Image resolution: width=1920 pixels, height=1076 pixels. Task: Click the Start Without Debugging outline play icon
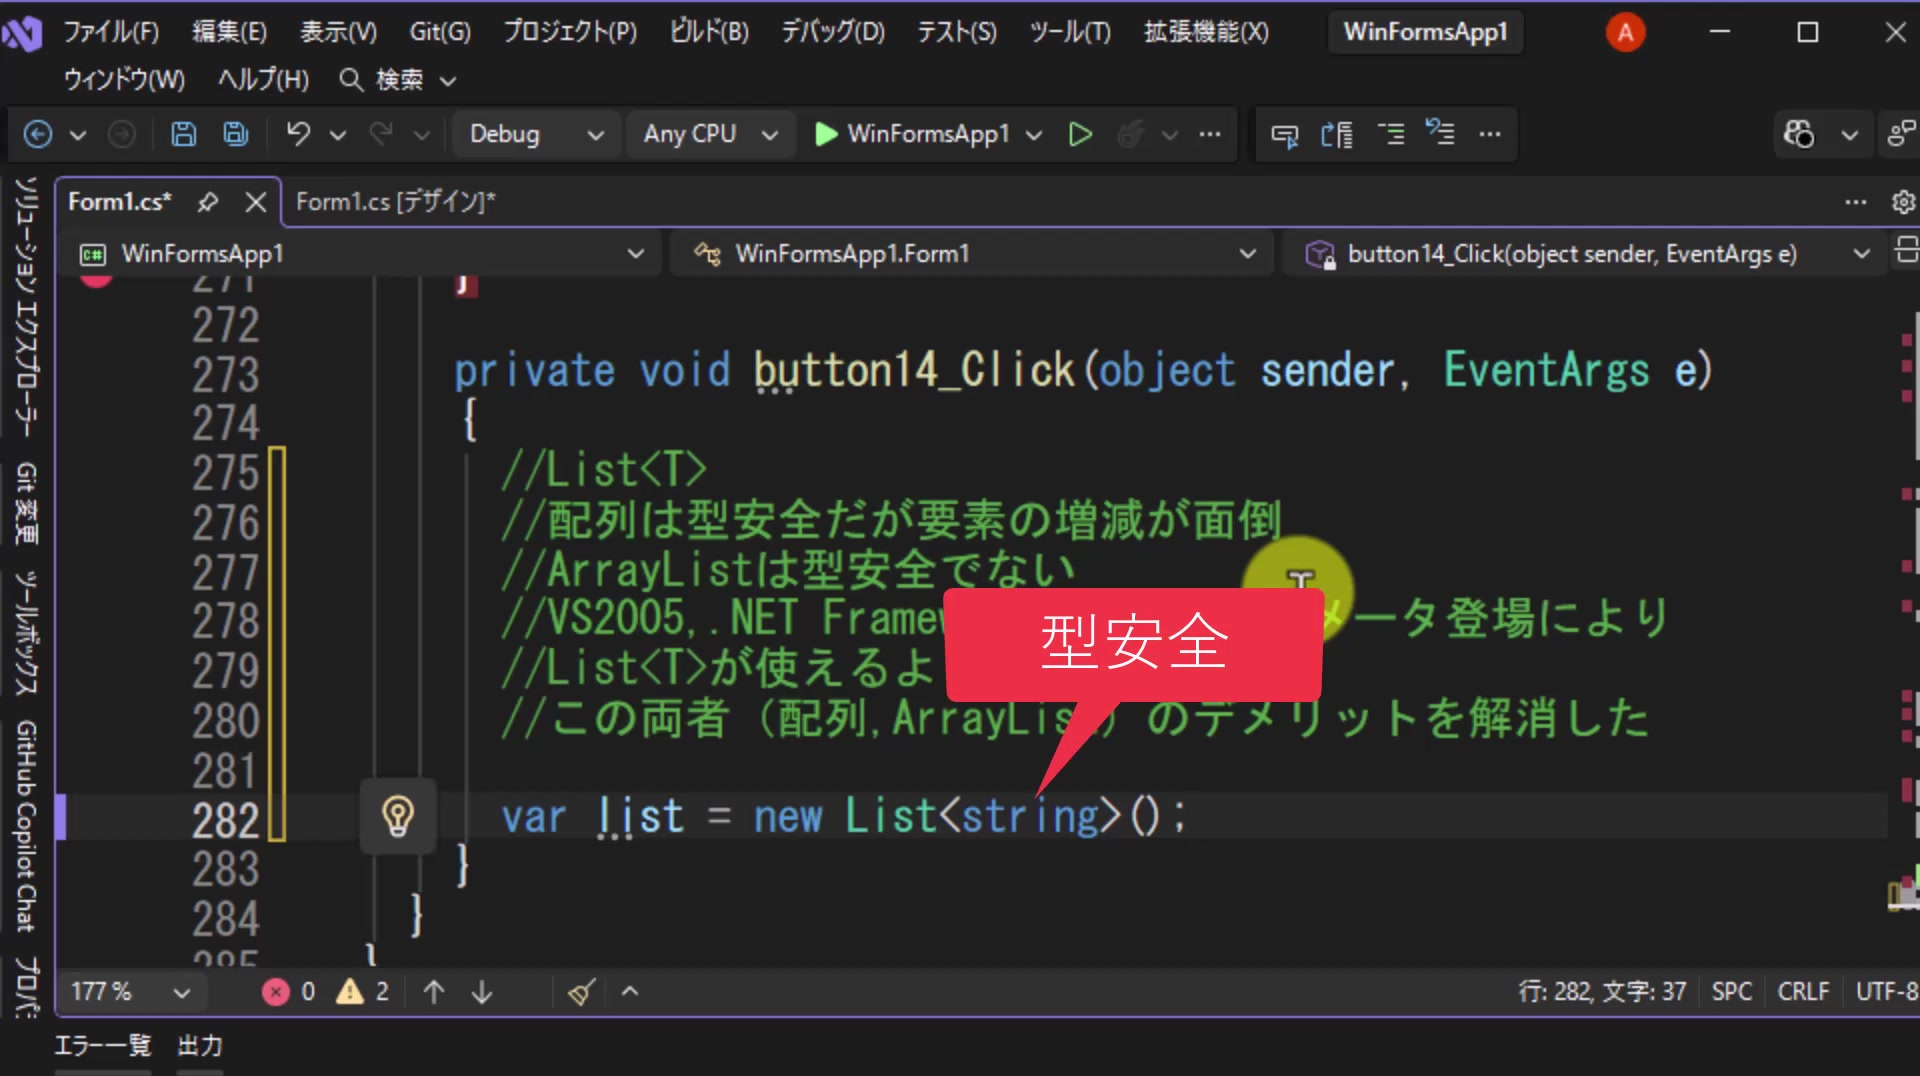click(x=1080, y=134)
